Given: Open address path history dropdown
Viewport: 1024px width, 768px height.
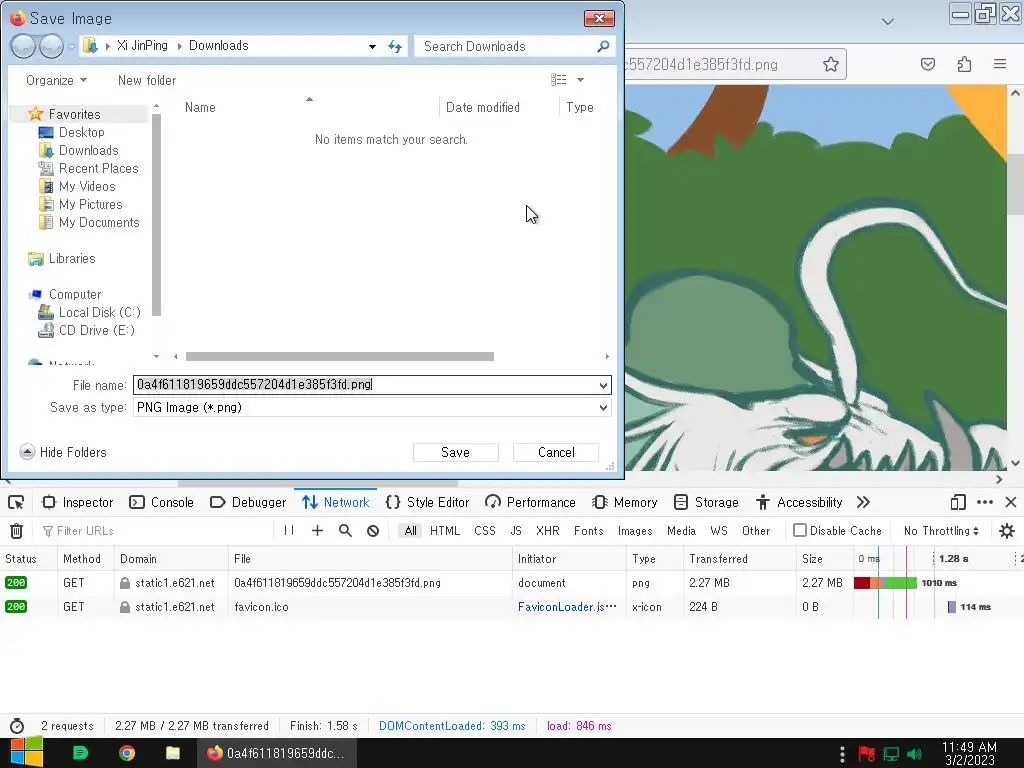Looking at the screenshot, I should (372, 46).
